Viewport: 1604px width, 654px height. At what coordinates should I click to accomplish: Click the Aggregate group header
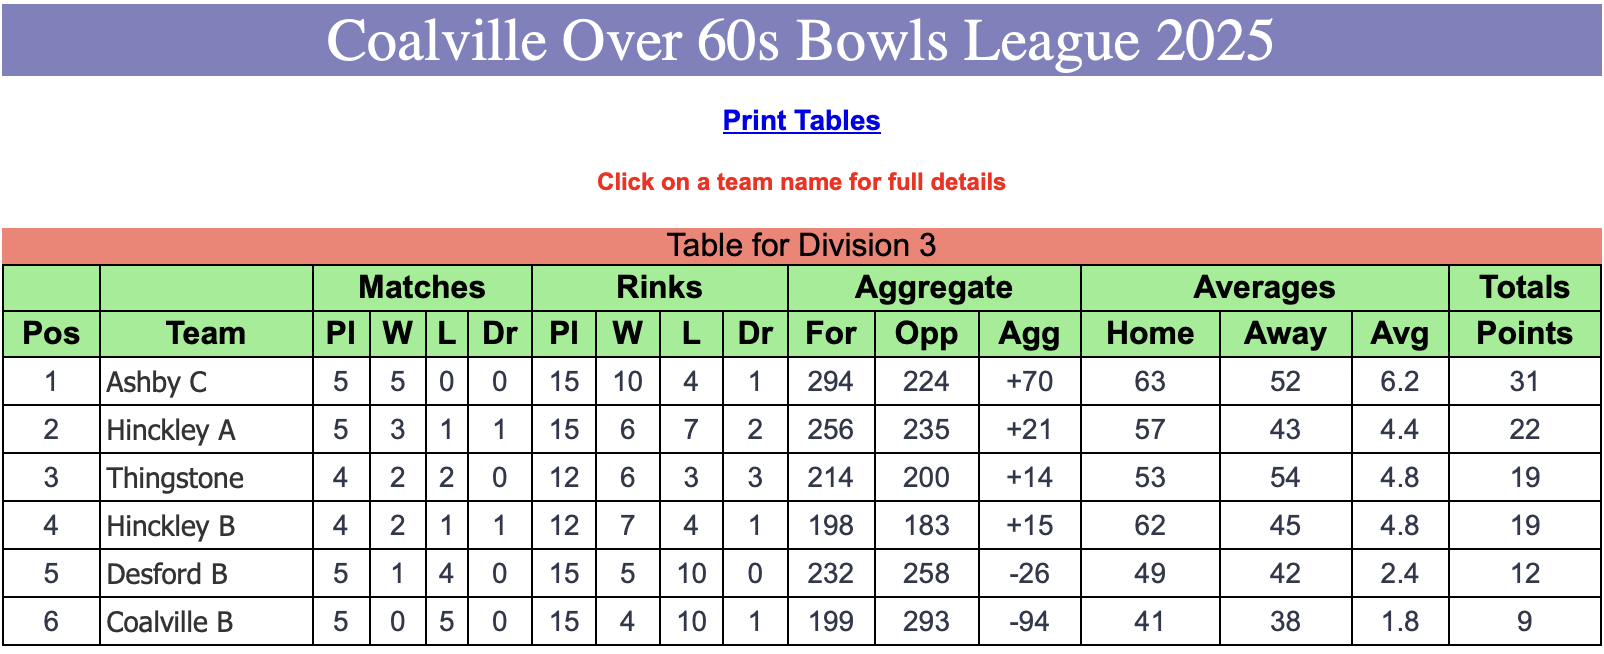(x=934, y=288)
